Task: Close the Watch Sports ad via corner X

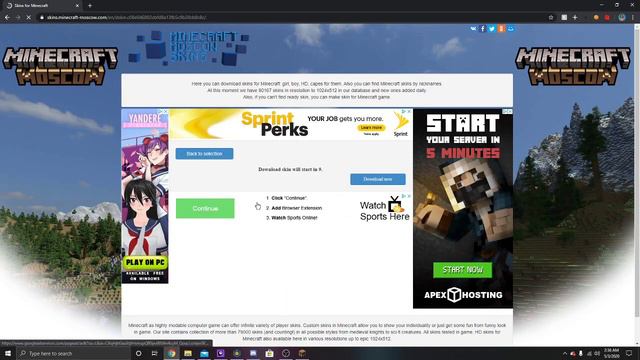Action: coord(409,196)
